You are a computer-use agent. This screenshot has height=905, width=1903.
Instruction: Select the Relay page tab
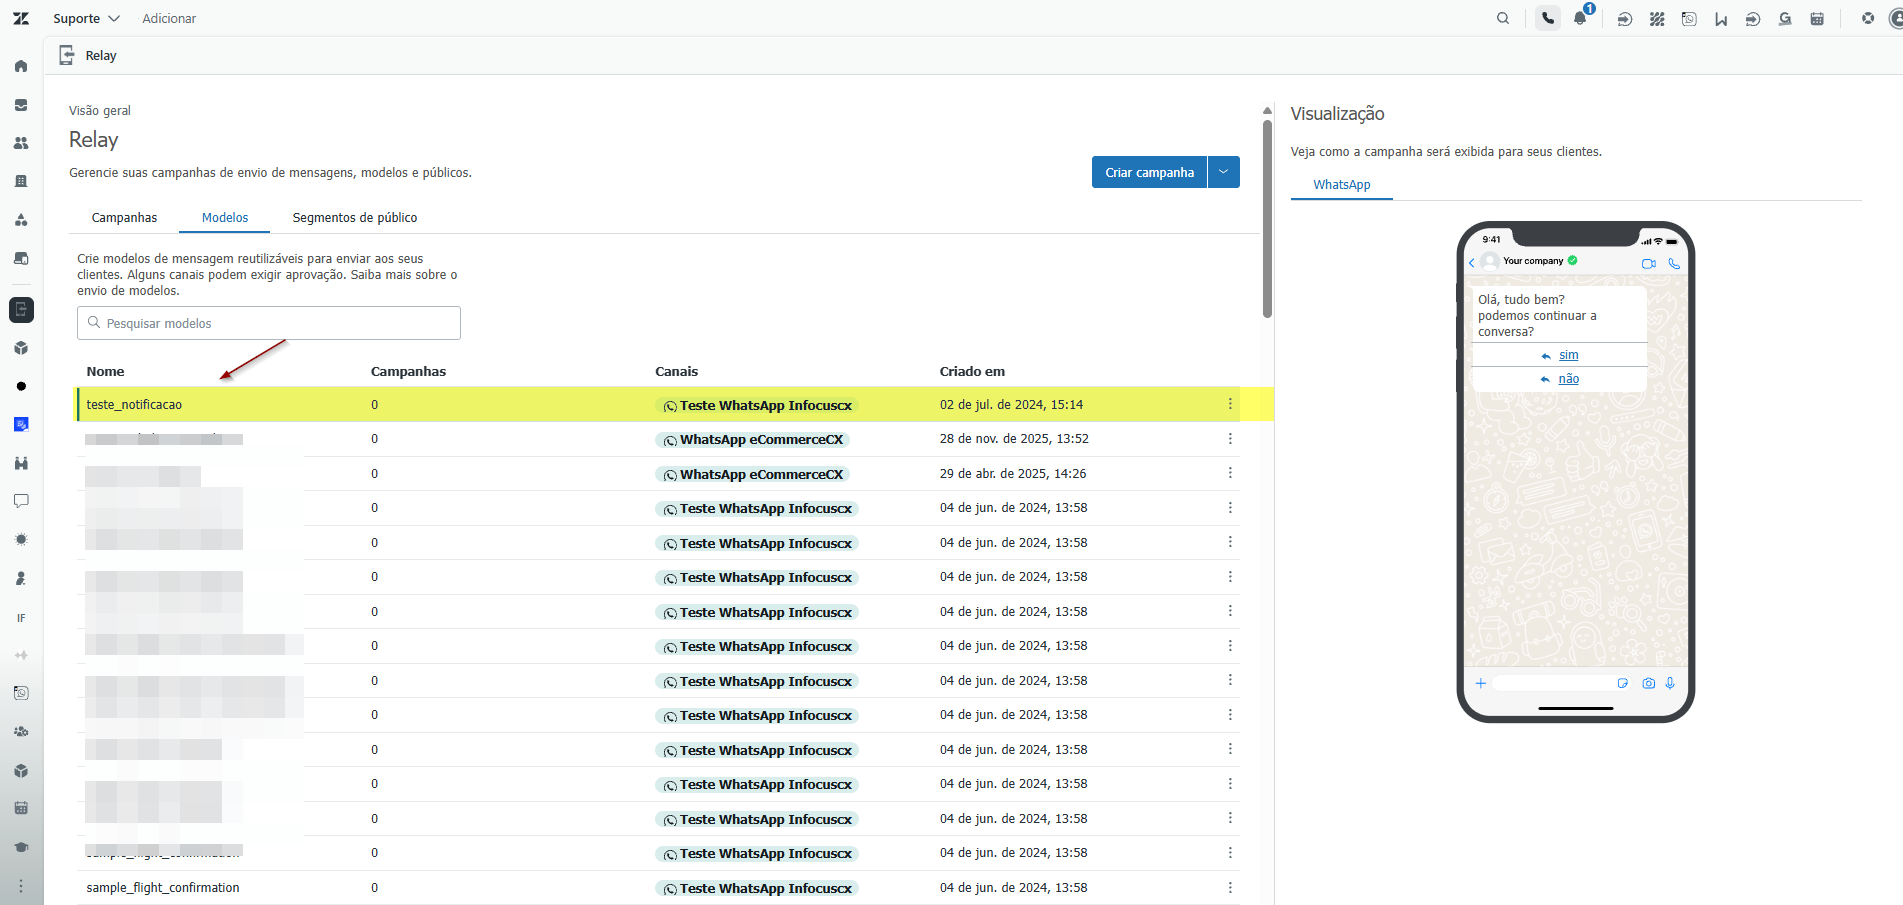click(88, 56)
